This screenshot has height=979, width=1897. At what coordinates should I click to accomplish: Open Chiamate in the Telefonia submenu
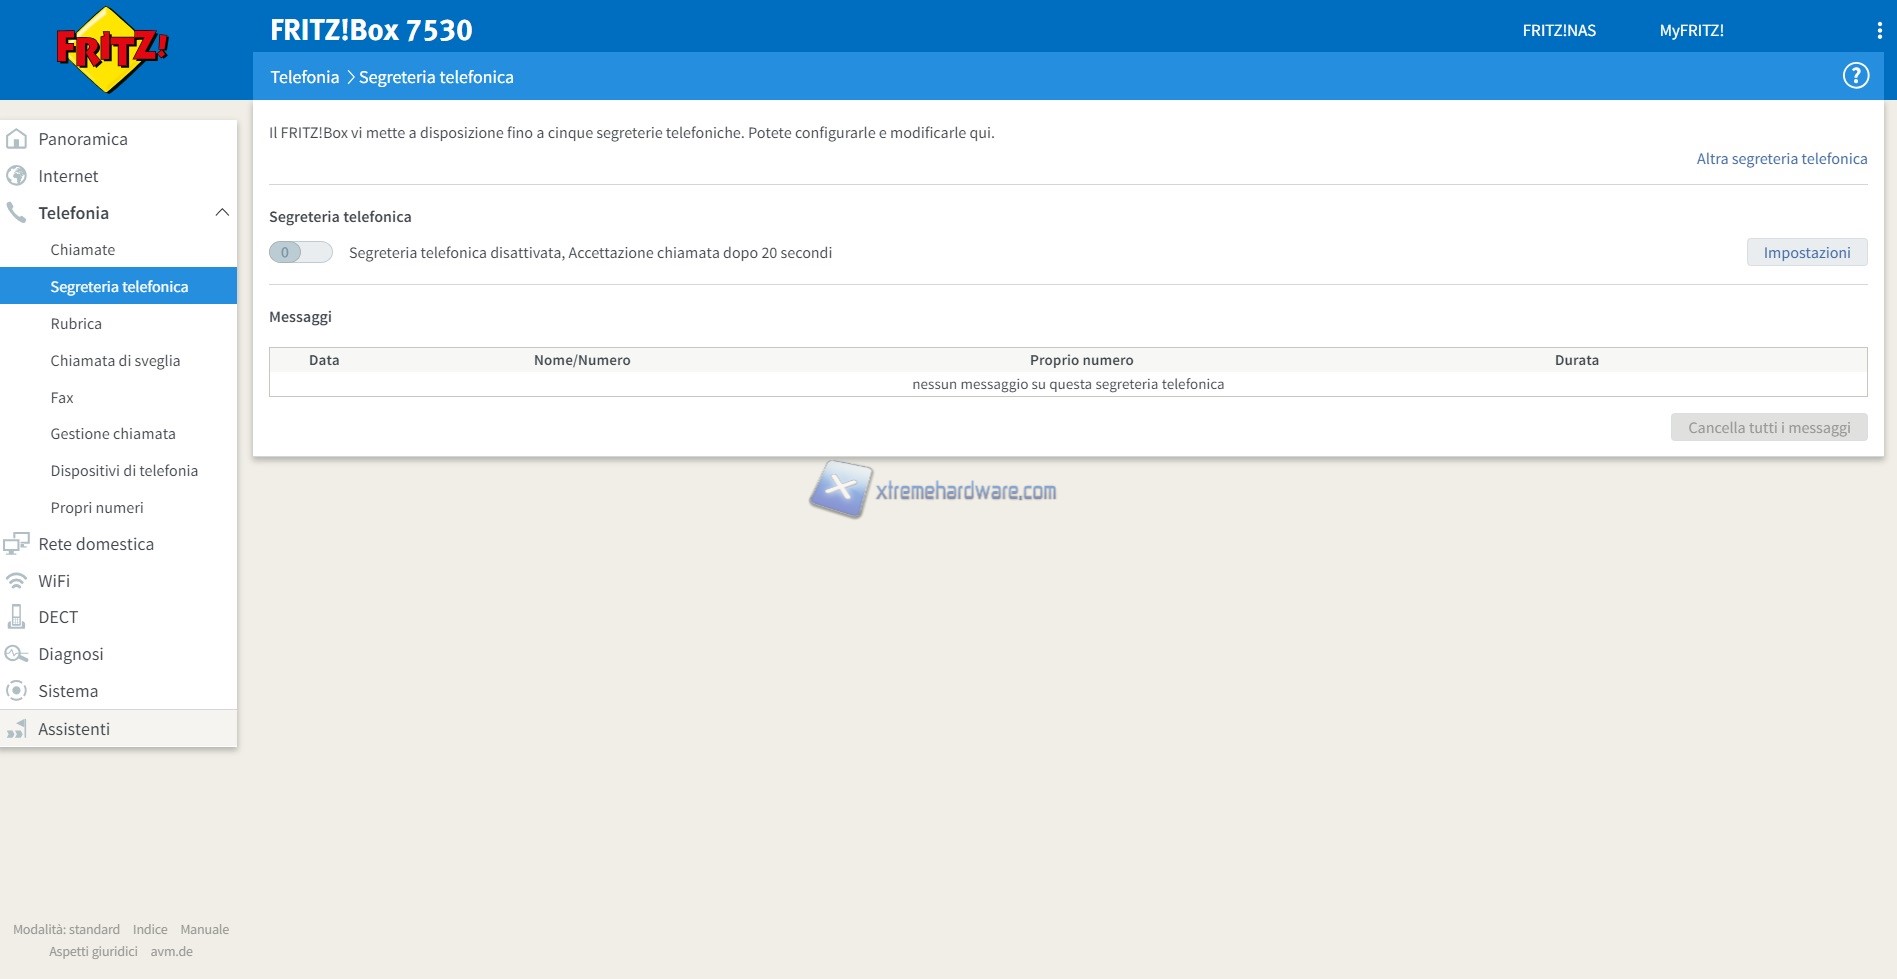[83, 250]
